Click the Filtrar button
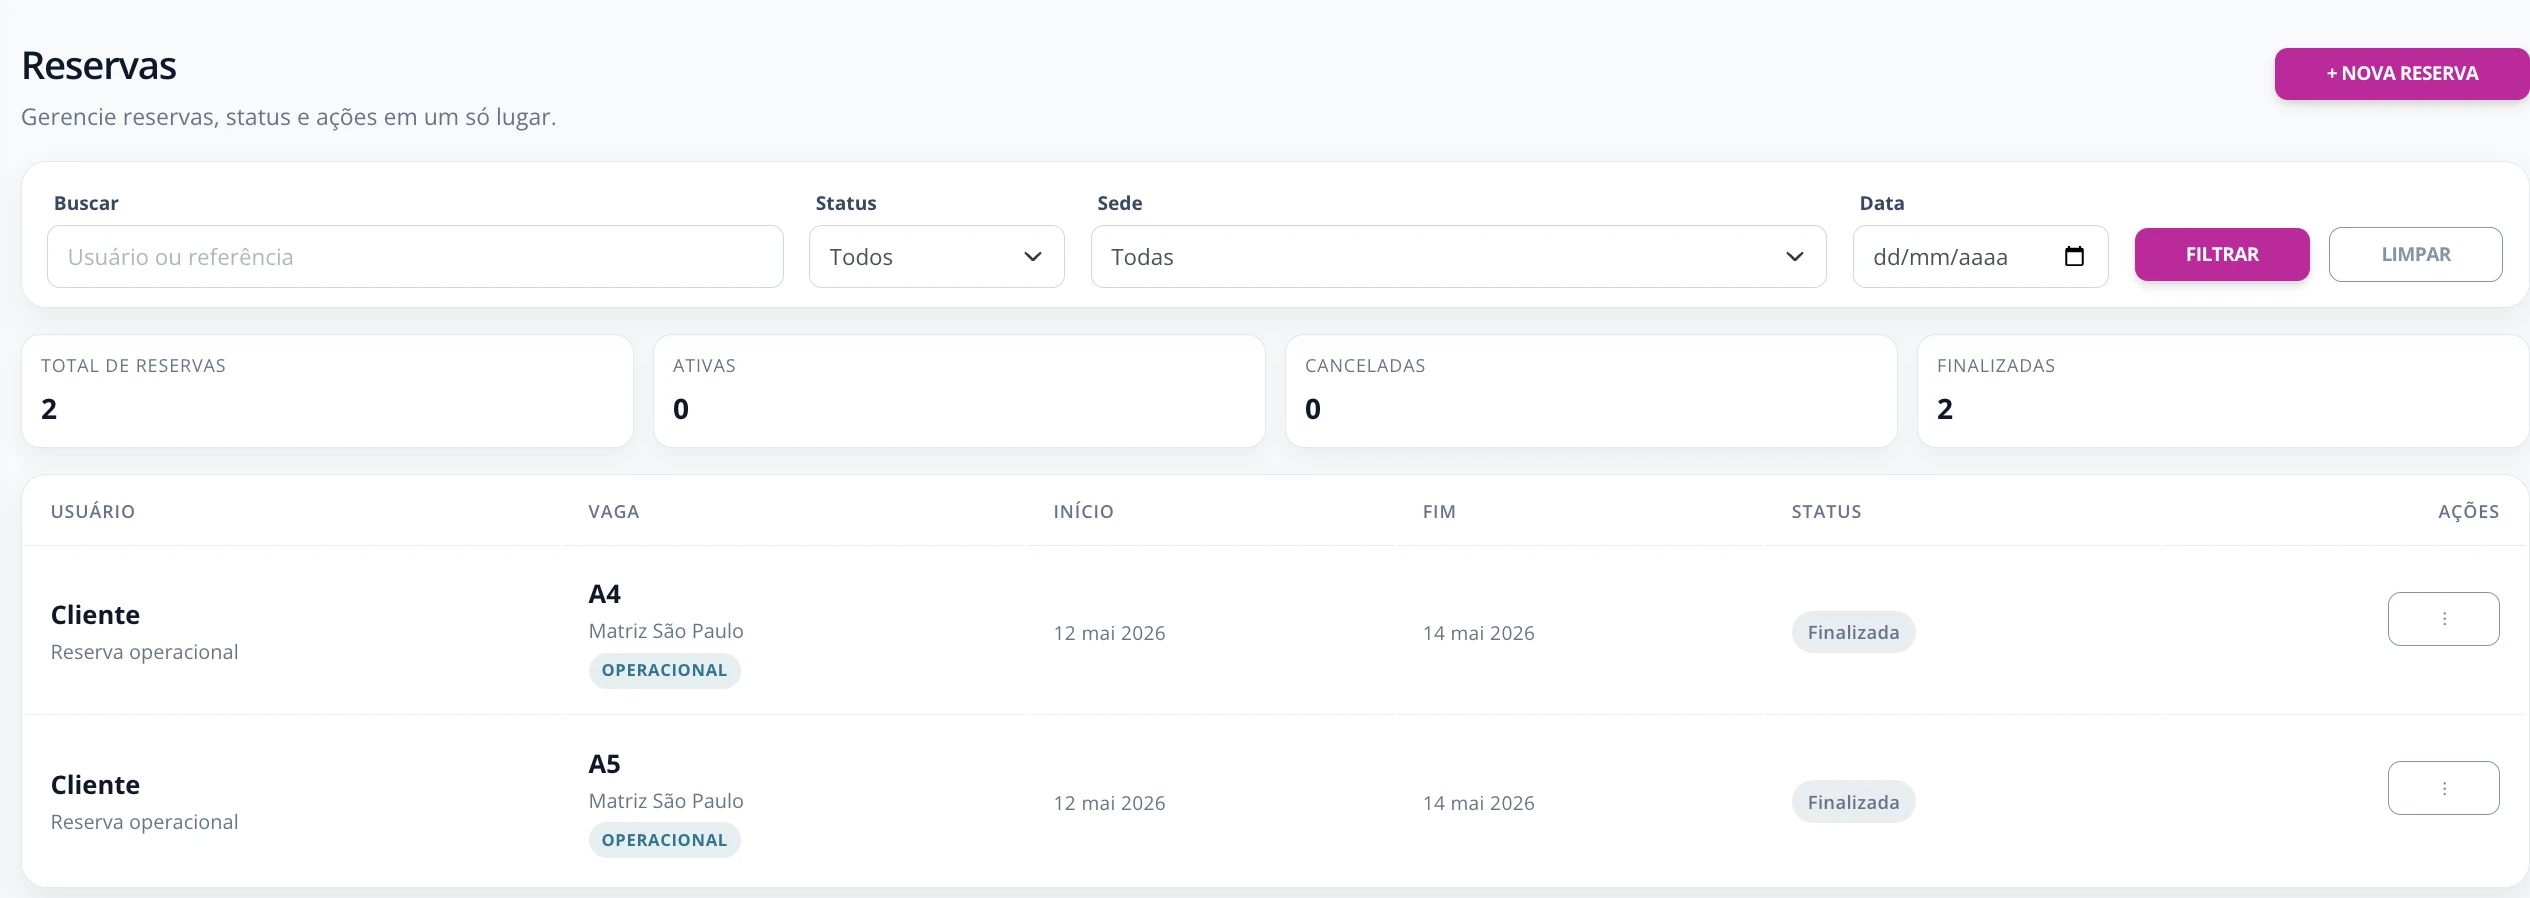The image size is (2530, 898). click(x=2222, y=255)
